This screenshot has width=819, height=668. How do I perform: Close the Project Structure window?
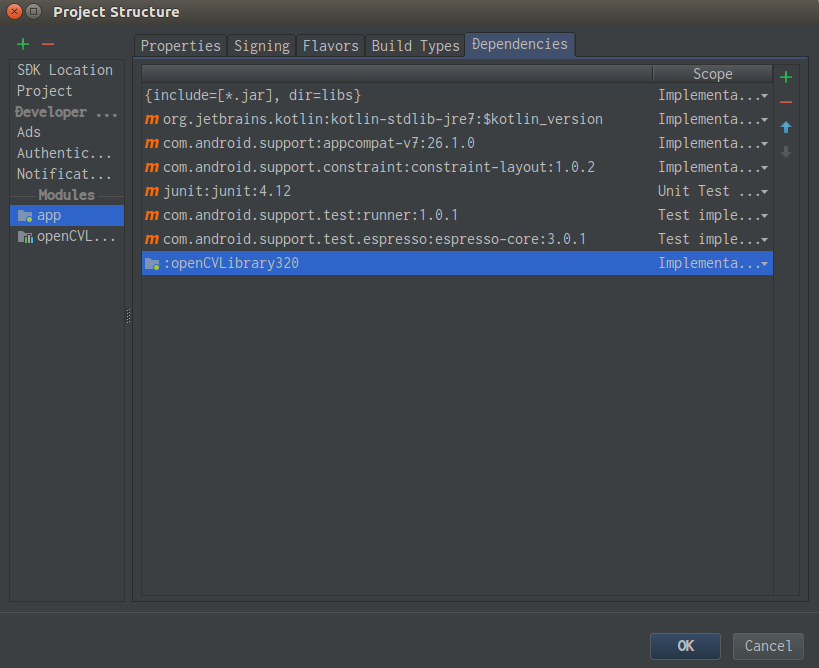(15, 11)
